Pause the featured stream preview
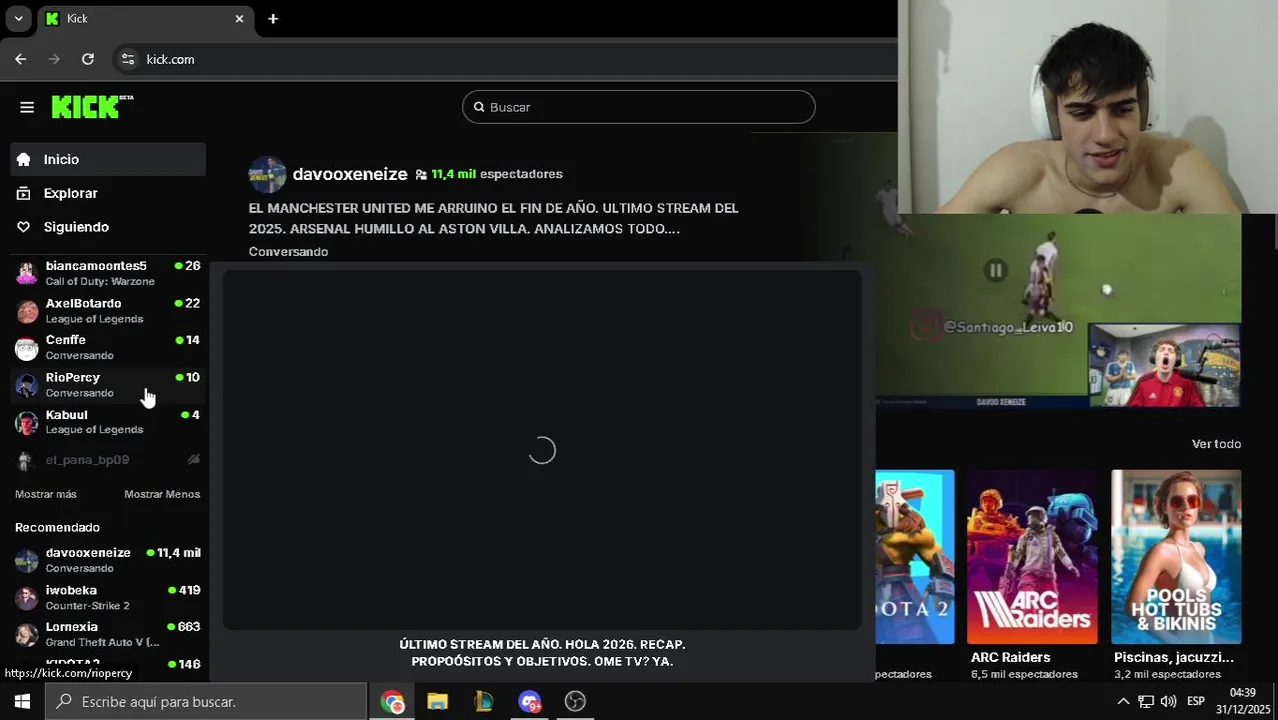 [995, 270]
